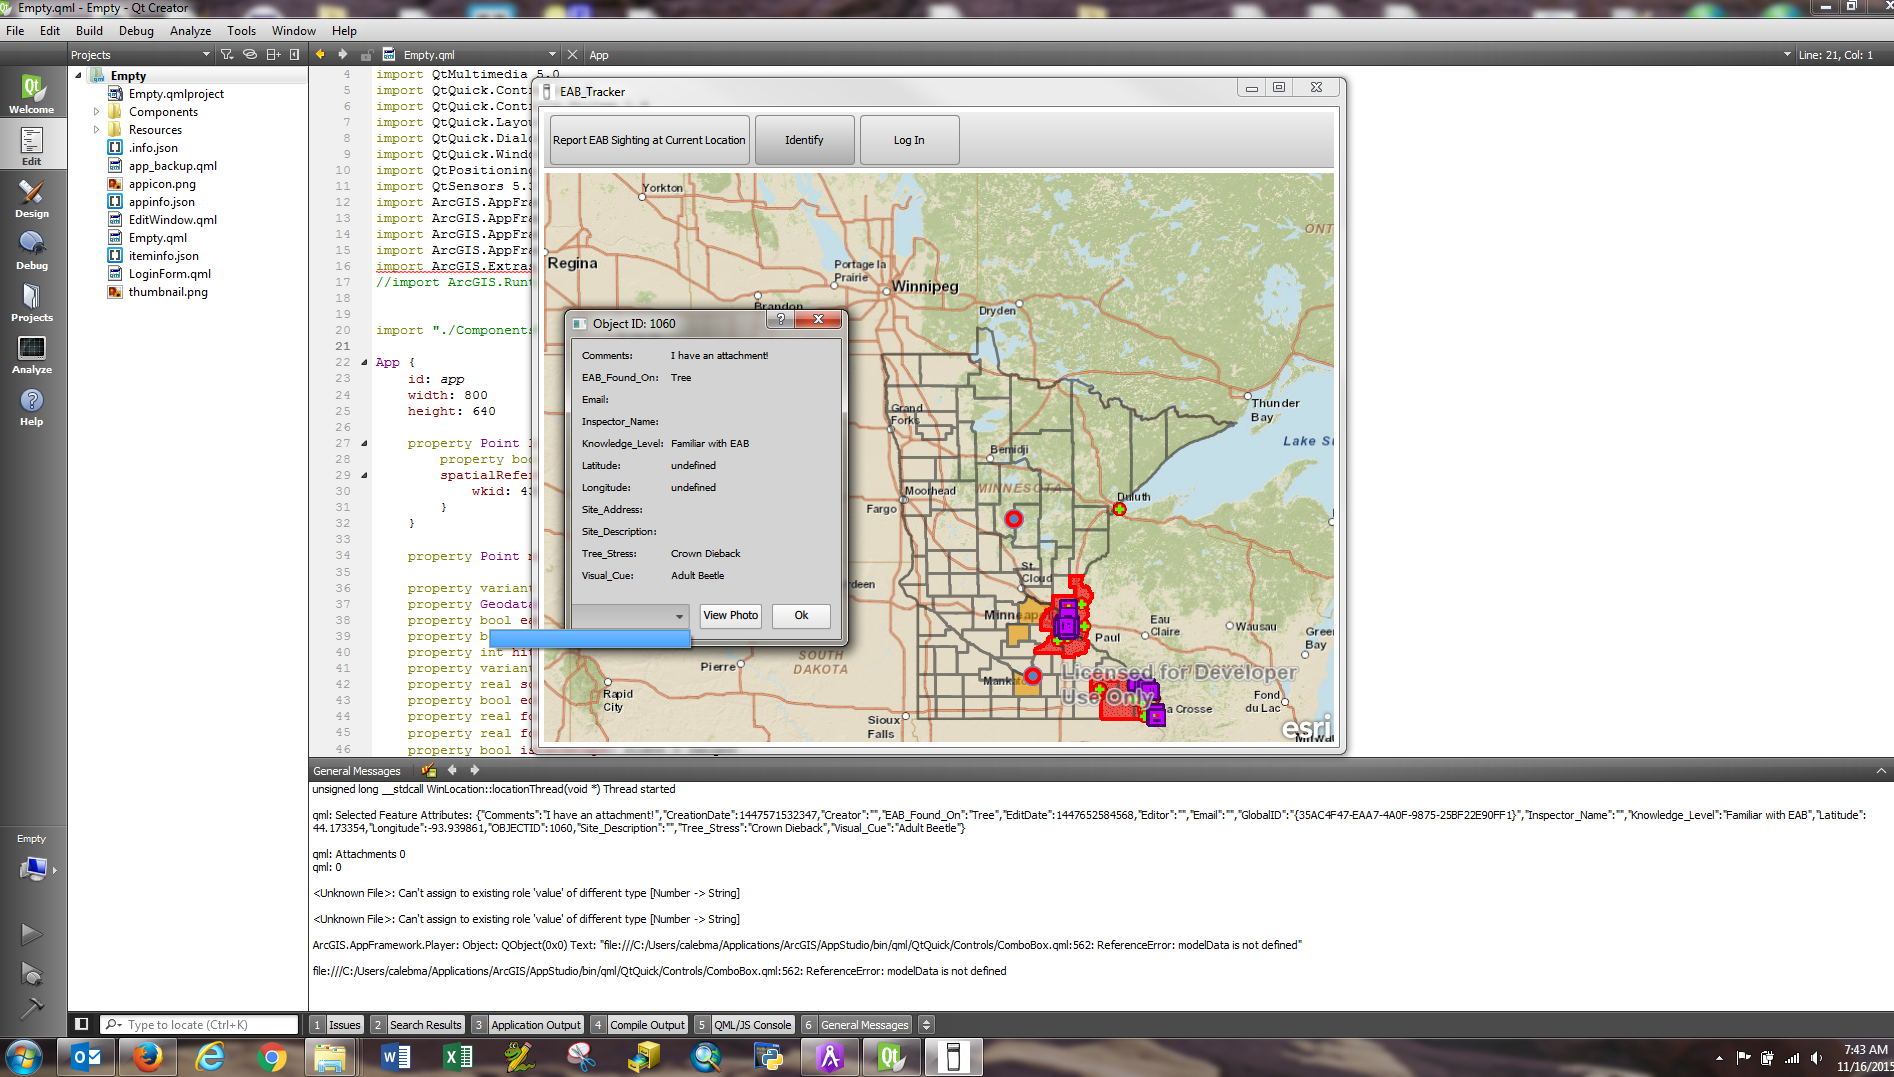Switch to Debug mode
The height and width of the screenshot is (1077, 1894).
pyautogui.click(x=32, y=250)
